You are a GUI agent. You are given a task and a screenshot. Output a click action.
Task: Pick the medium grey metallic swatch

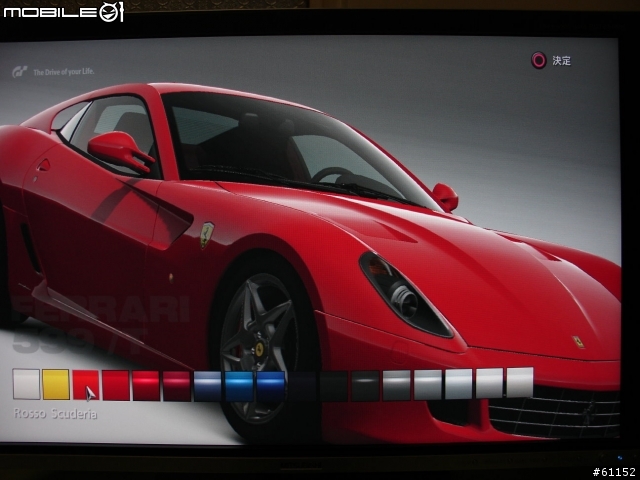coord(396,385)
